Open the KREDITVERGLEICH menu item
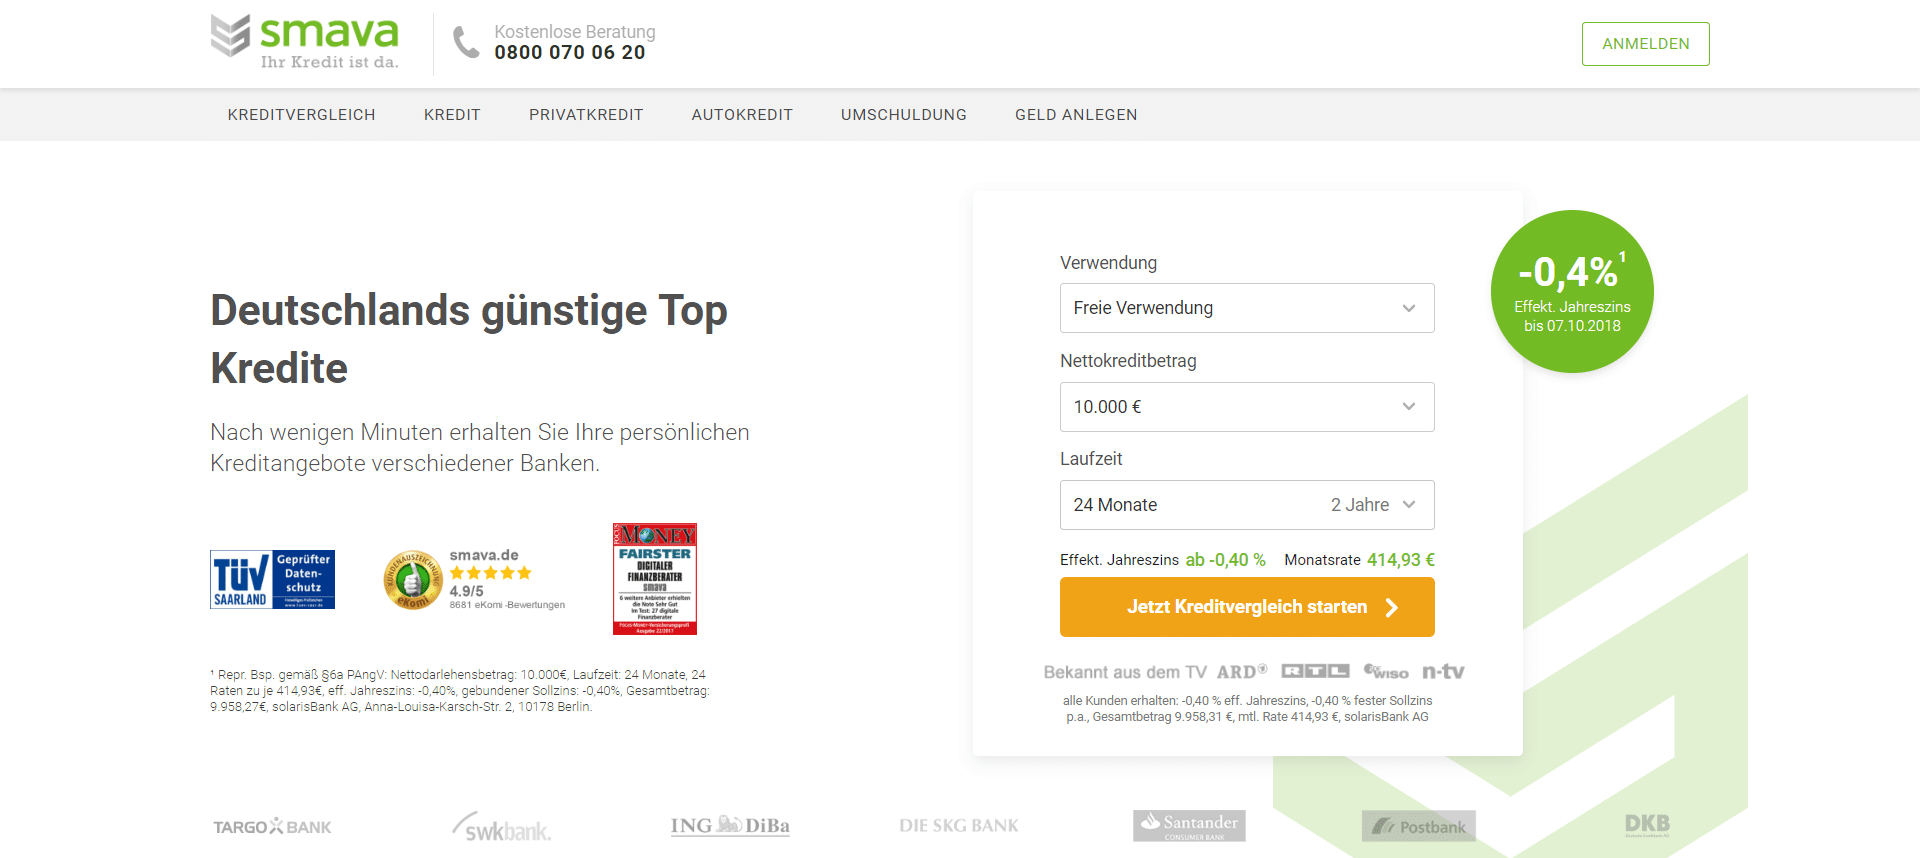This screenshot has height=858, width=1920. tap(301, 115)
